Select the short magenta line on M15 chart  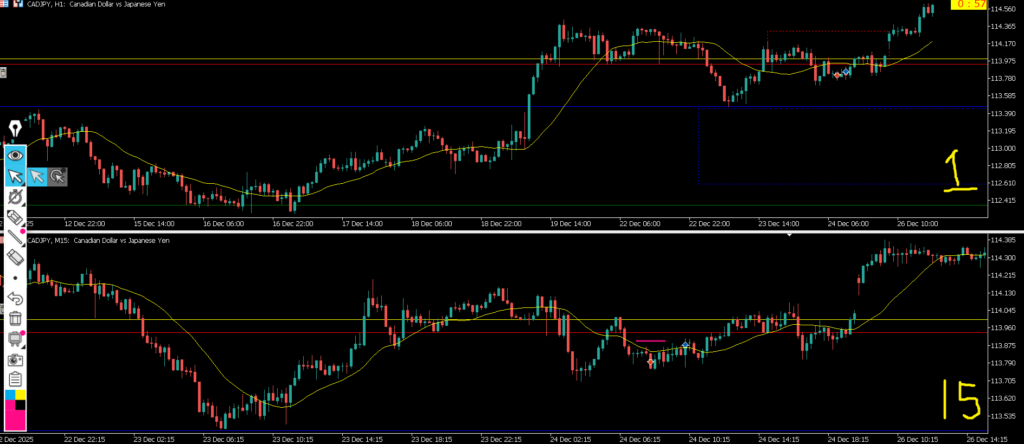[x=650, y=341]
